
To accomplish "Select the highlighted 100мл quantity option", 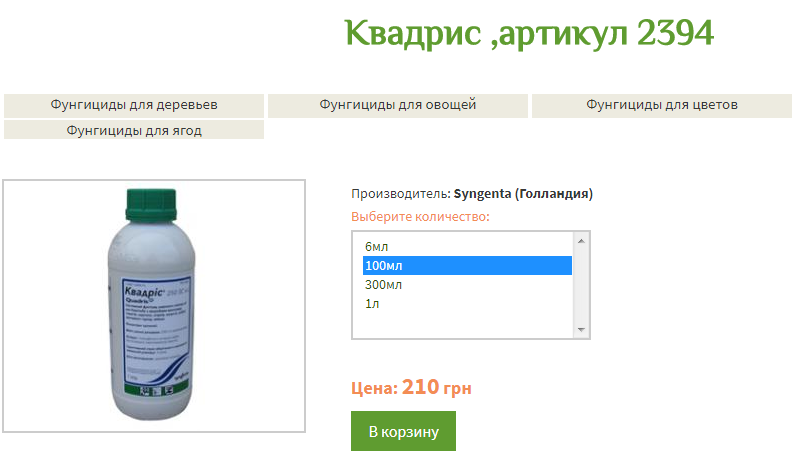I will 467,266.
